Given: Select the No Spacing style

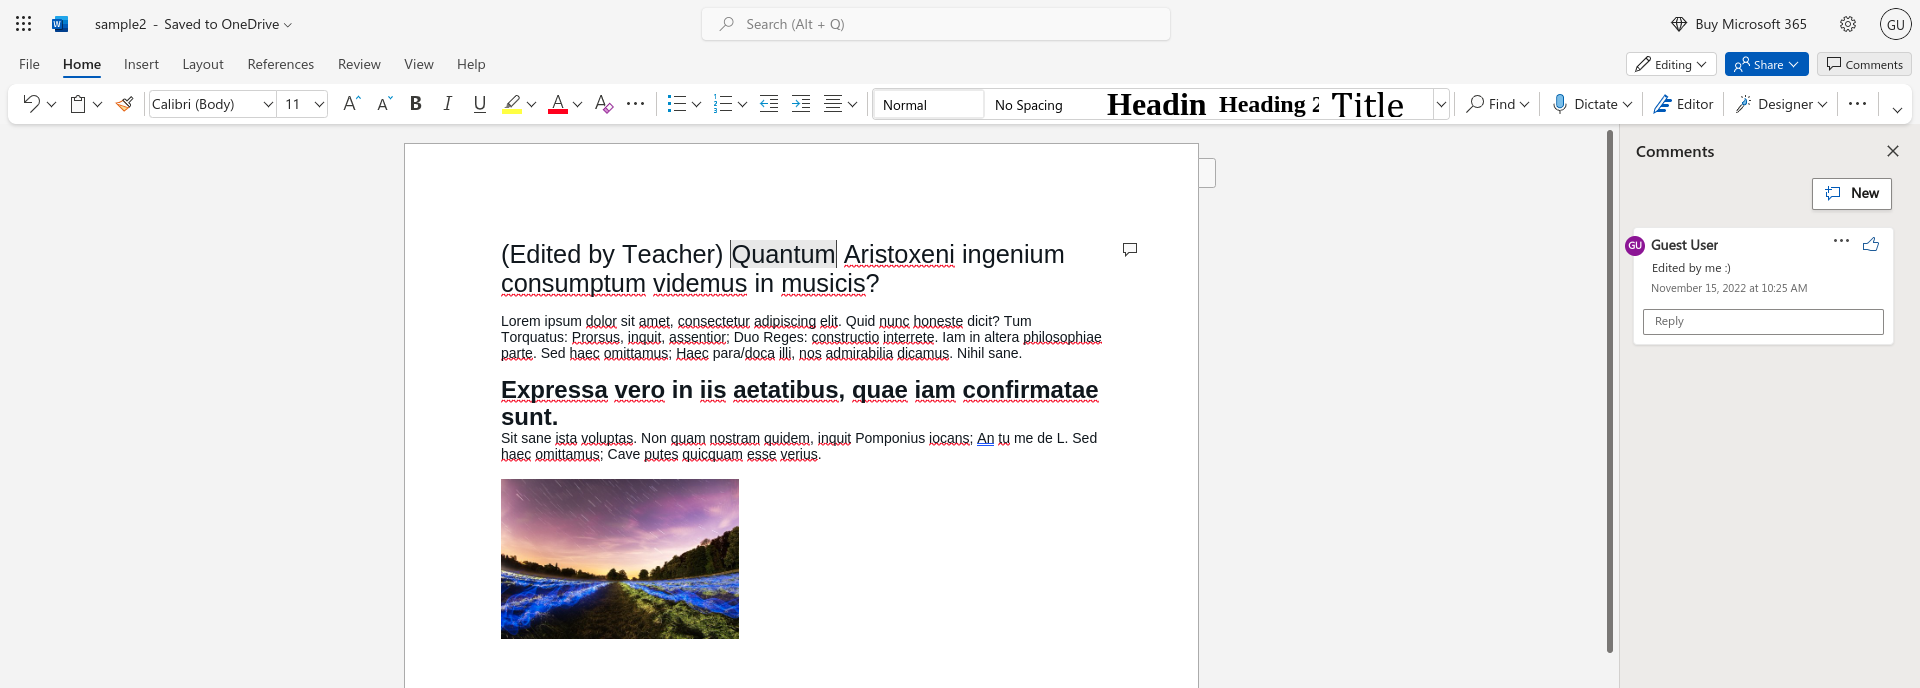Looking at the screenshot, I should click(1040, 105).
